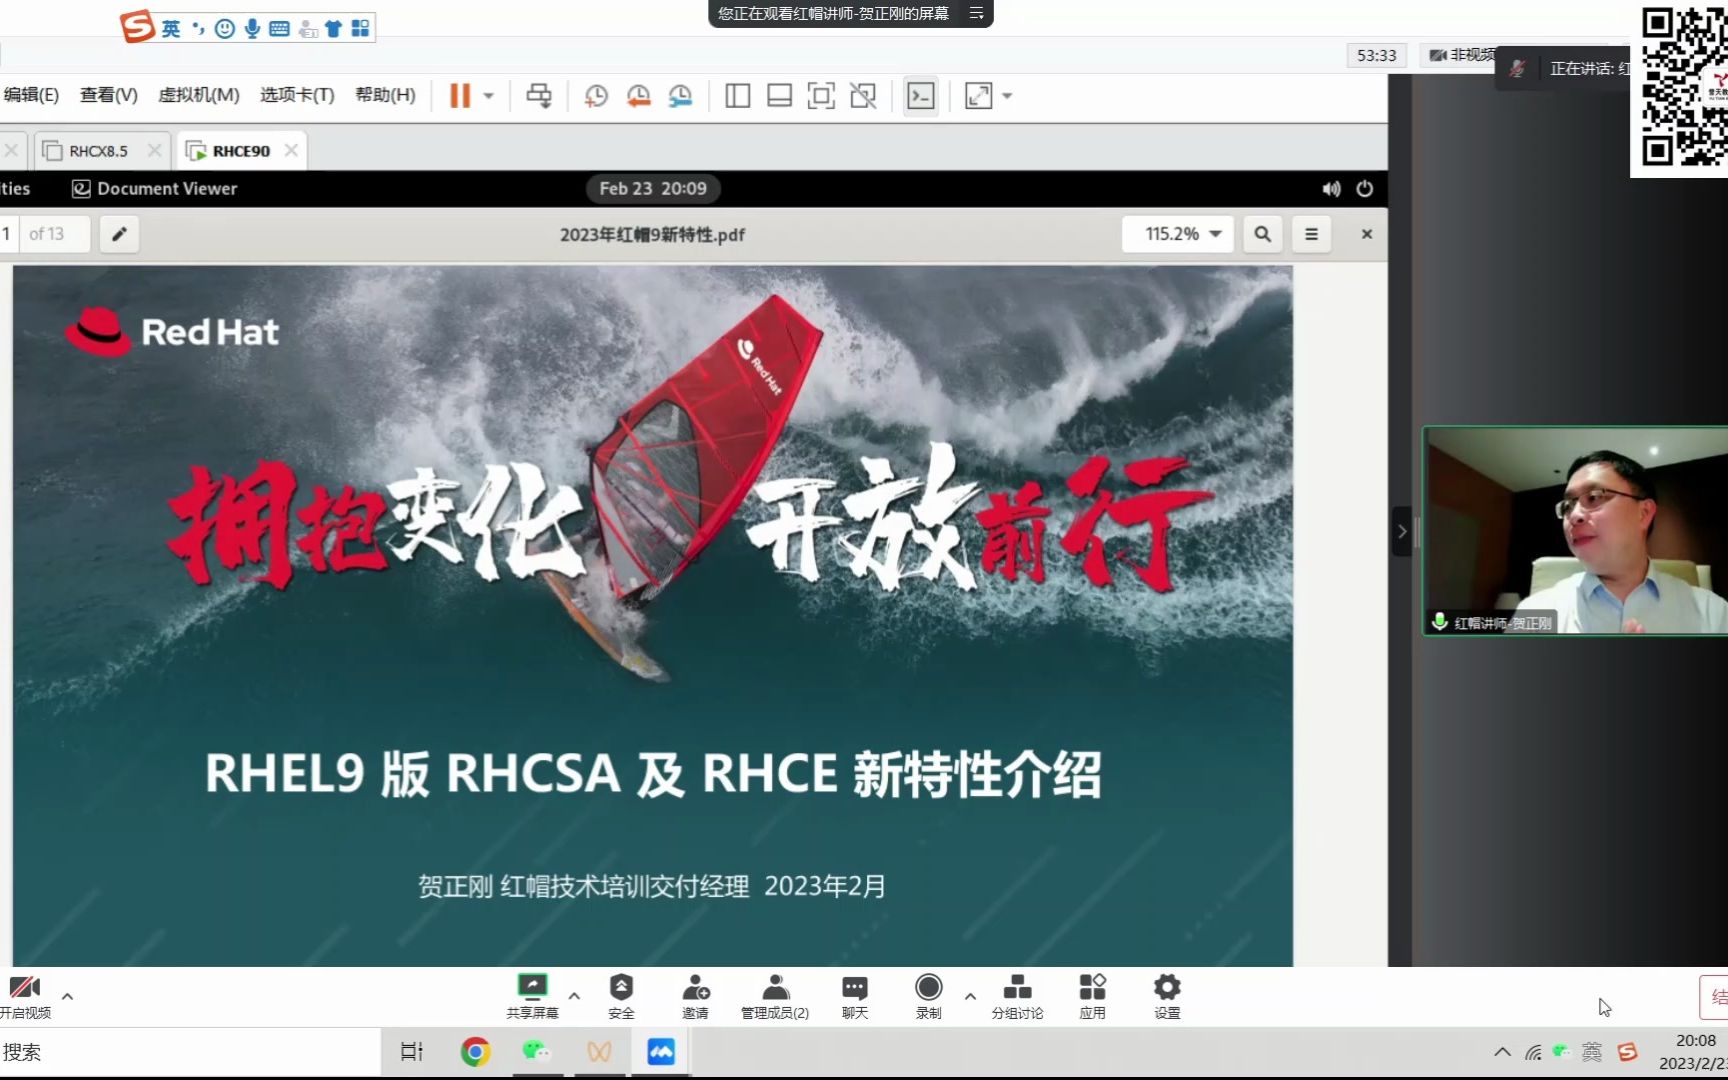The height and width of the screenshot is (1080, 1728).
Task: Click the Feb 23 20:09 clock in GNOME bar
Action: click(653, 188)
